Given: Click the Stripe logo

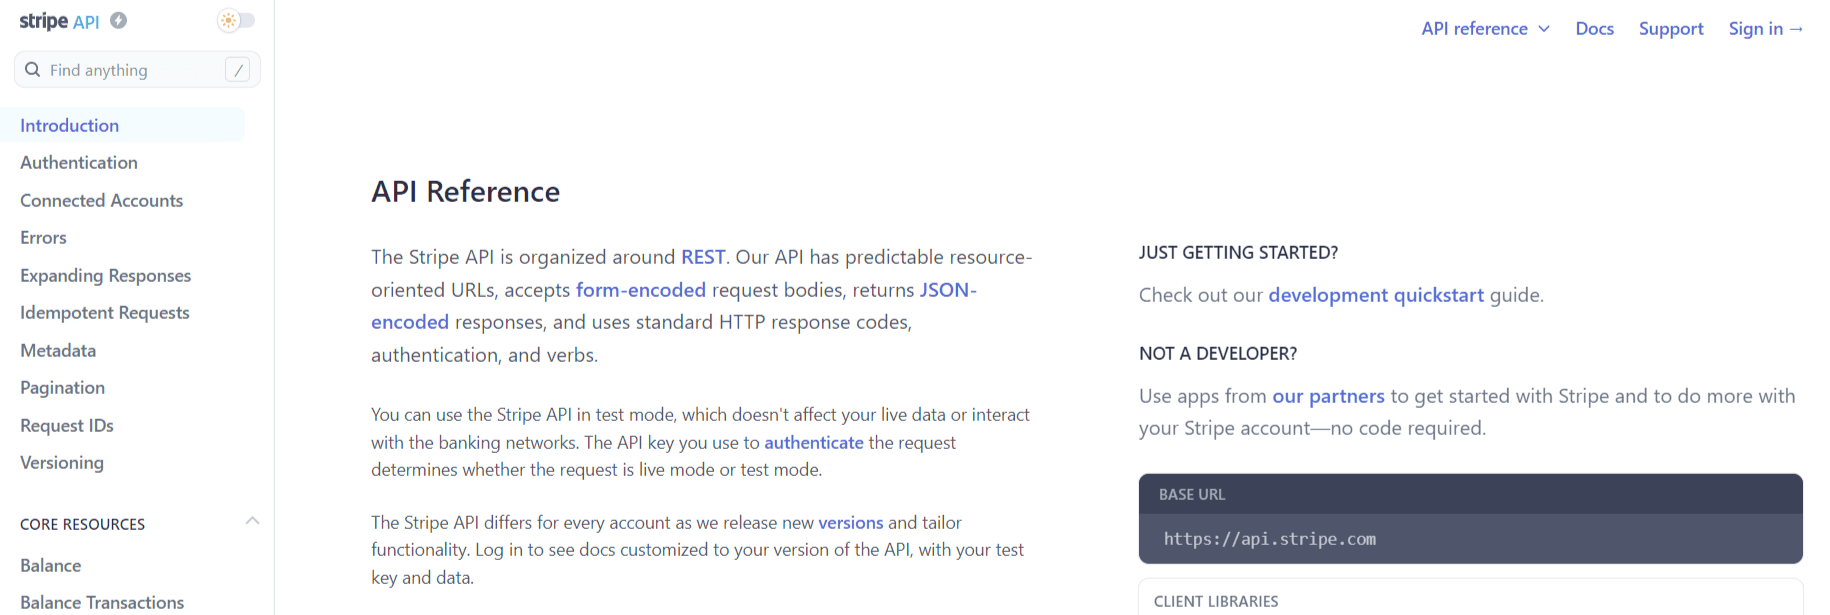Looking at the screenshot, I should [42, 20].
